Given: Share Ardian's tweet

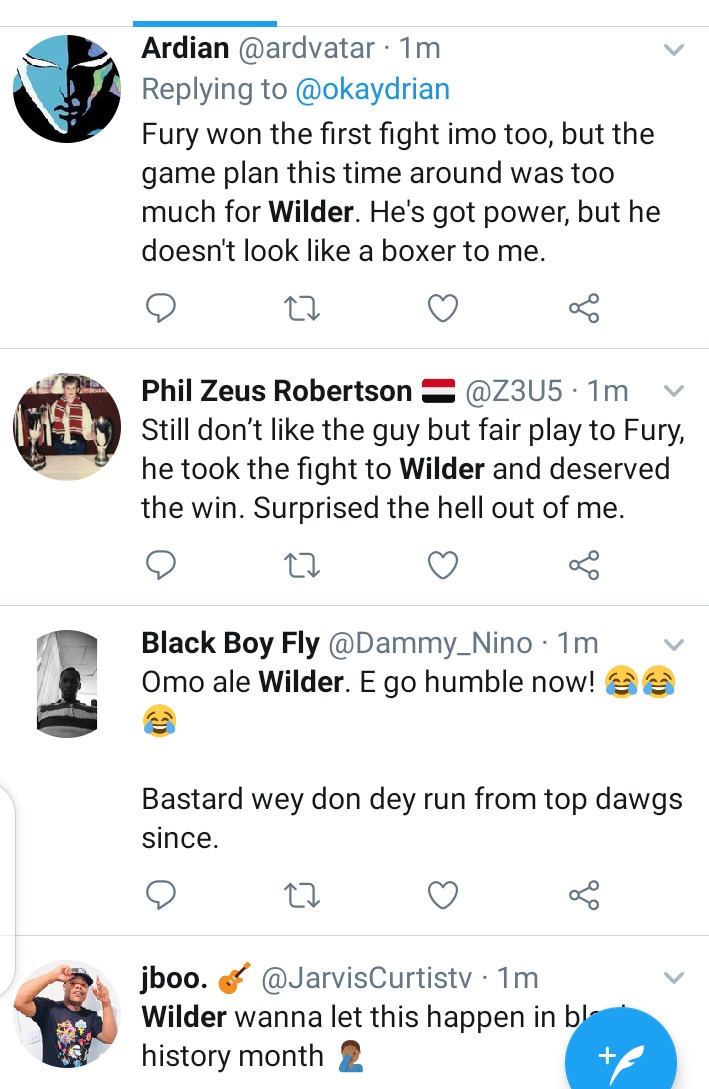Looking at the screenshot, I should point(584,309).
